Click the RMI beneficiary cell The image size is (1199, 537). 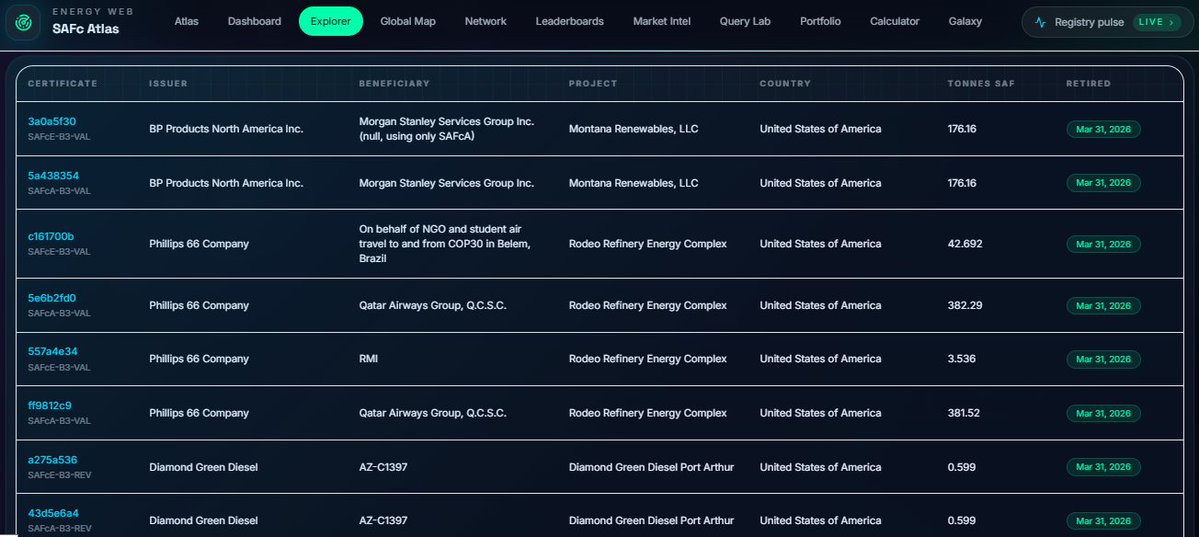pos(369,359)
